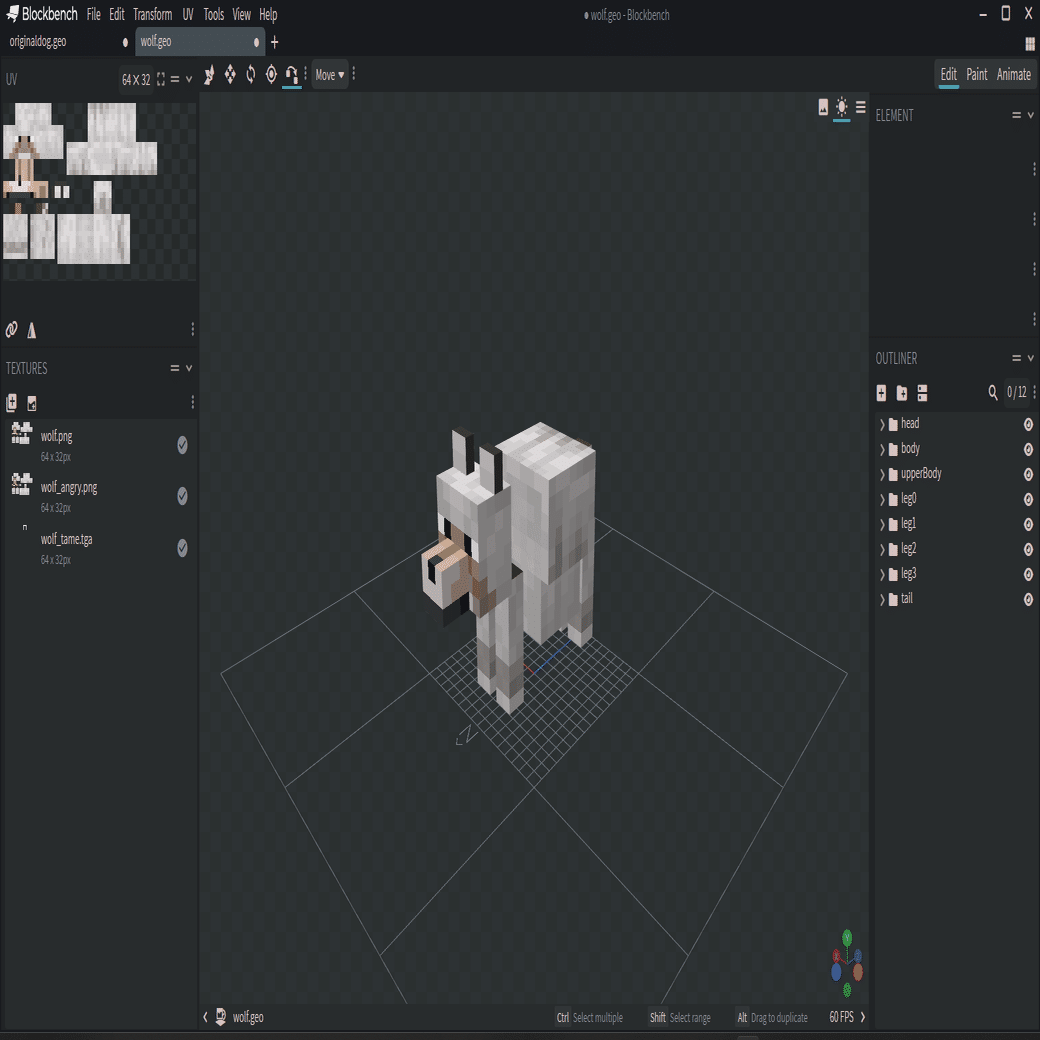Switch to Paint mode tab

click(x=976, y=74)
